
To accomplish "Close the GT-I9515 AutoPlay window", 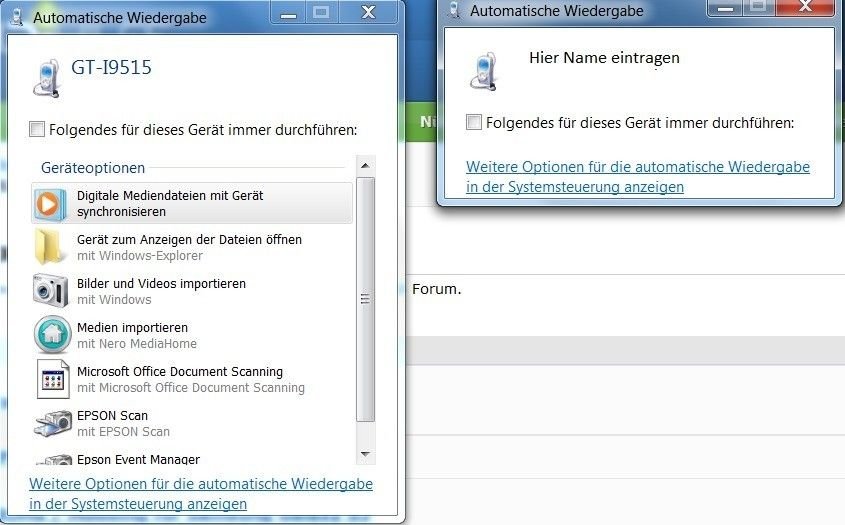I will pos(369,13).
